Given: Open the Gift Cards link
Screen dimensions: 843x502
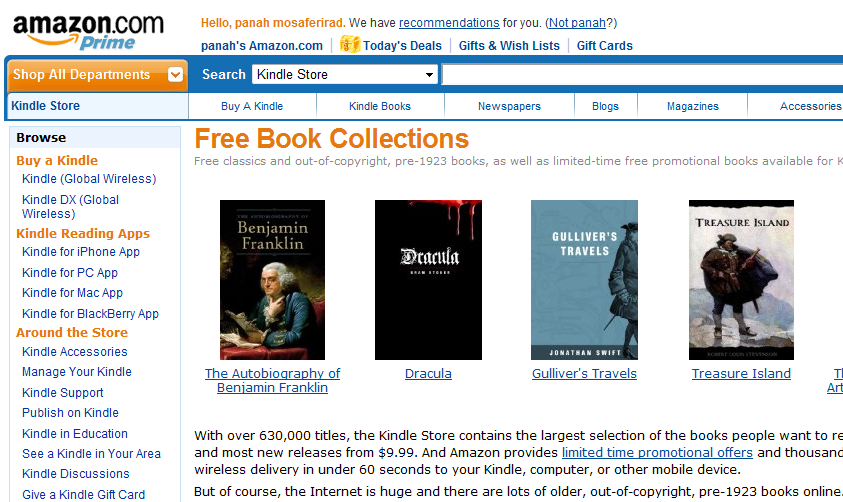Looking at the screenshot, I should 605,46.
